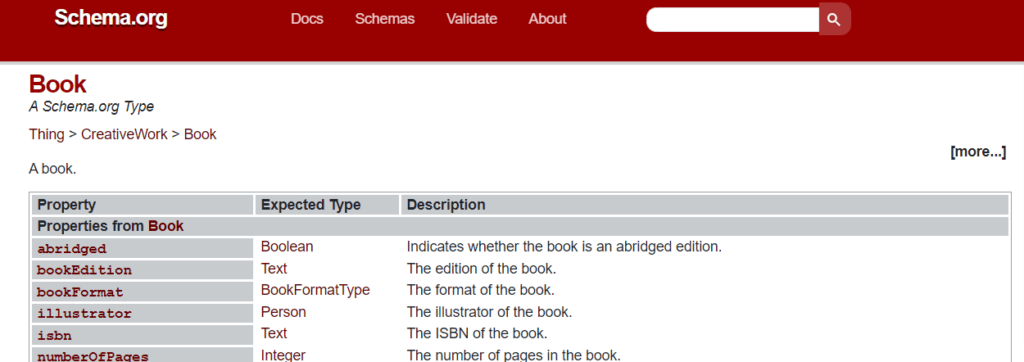The width and height of the screenshot is (1024, 362).
Task: Open the Schemas menu item
Action: click(385, 19)
